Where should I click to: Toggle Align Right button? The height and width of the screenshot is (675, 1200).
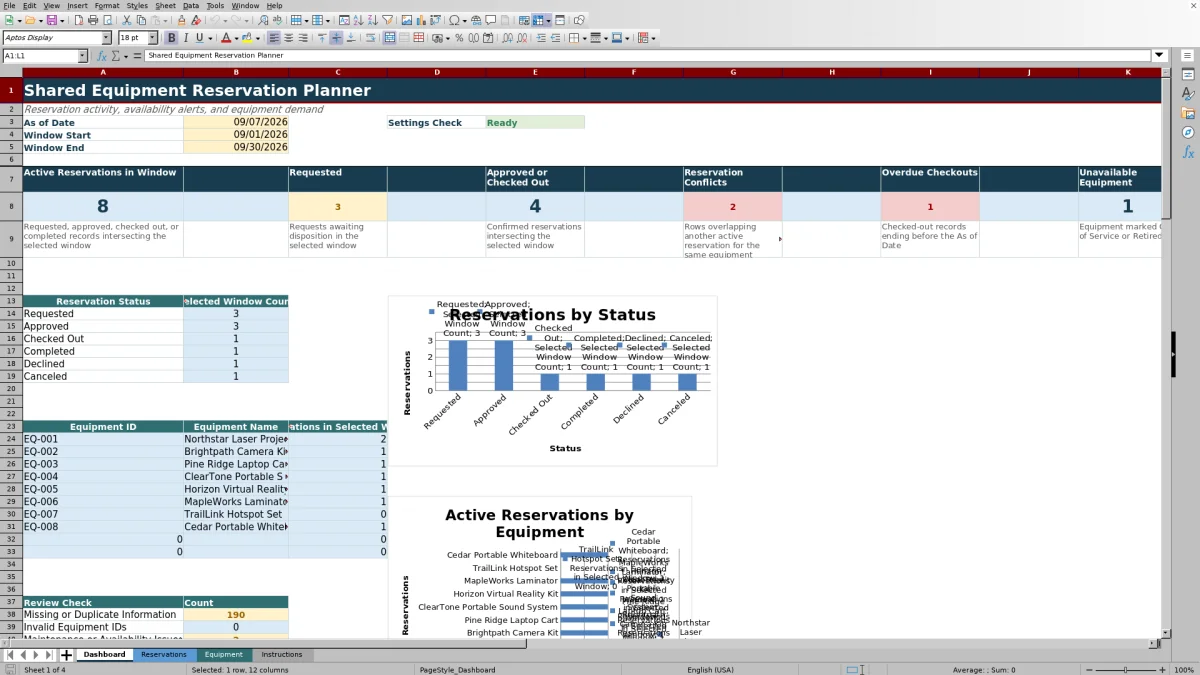303,38
